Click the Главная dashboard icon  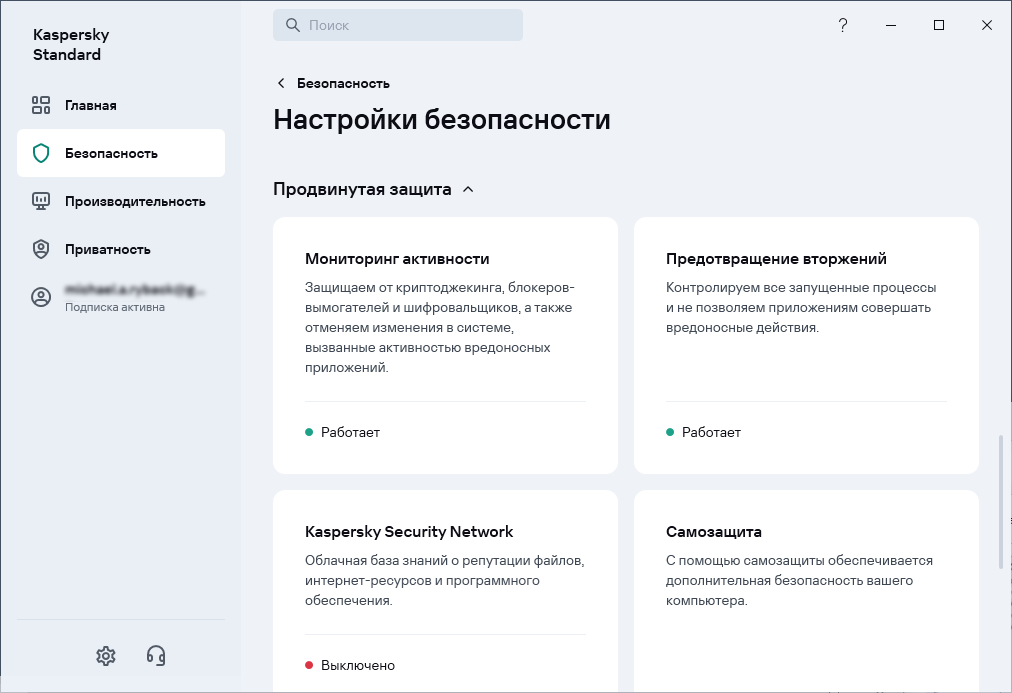pyautogui.click(x=41, y=105)
